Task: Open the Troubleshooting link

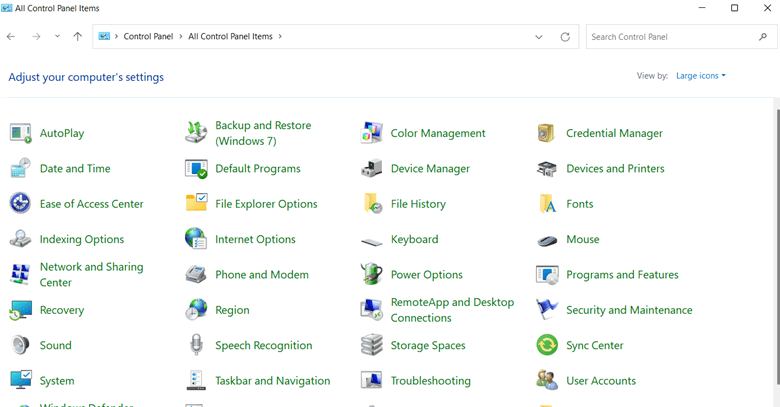Action: click(430, 381)
